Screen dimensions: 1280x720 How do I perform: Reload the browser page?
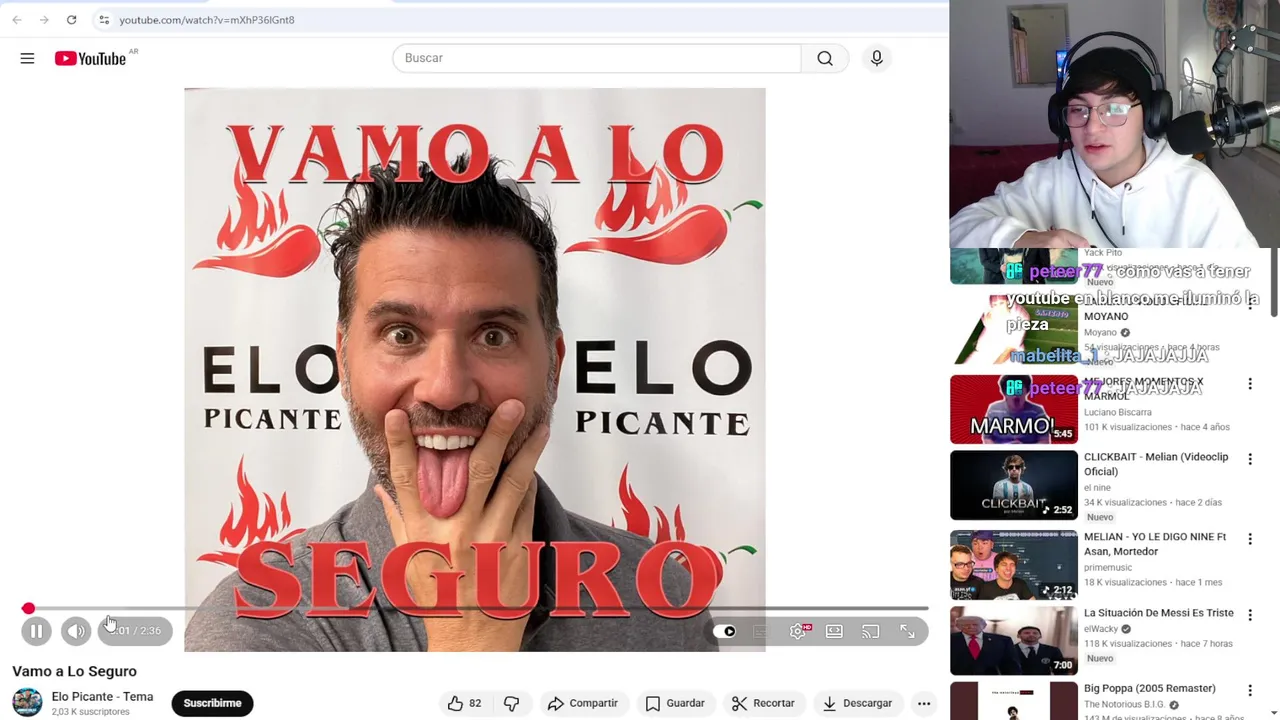point(71,20)
